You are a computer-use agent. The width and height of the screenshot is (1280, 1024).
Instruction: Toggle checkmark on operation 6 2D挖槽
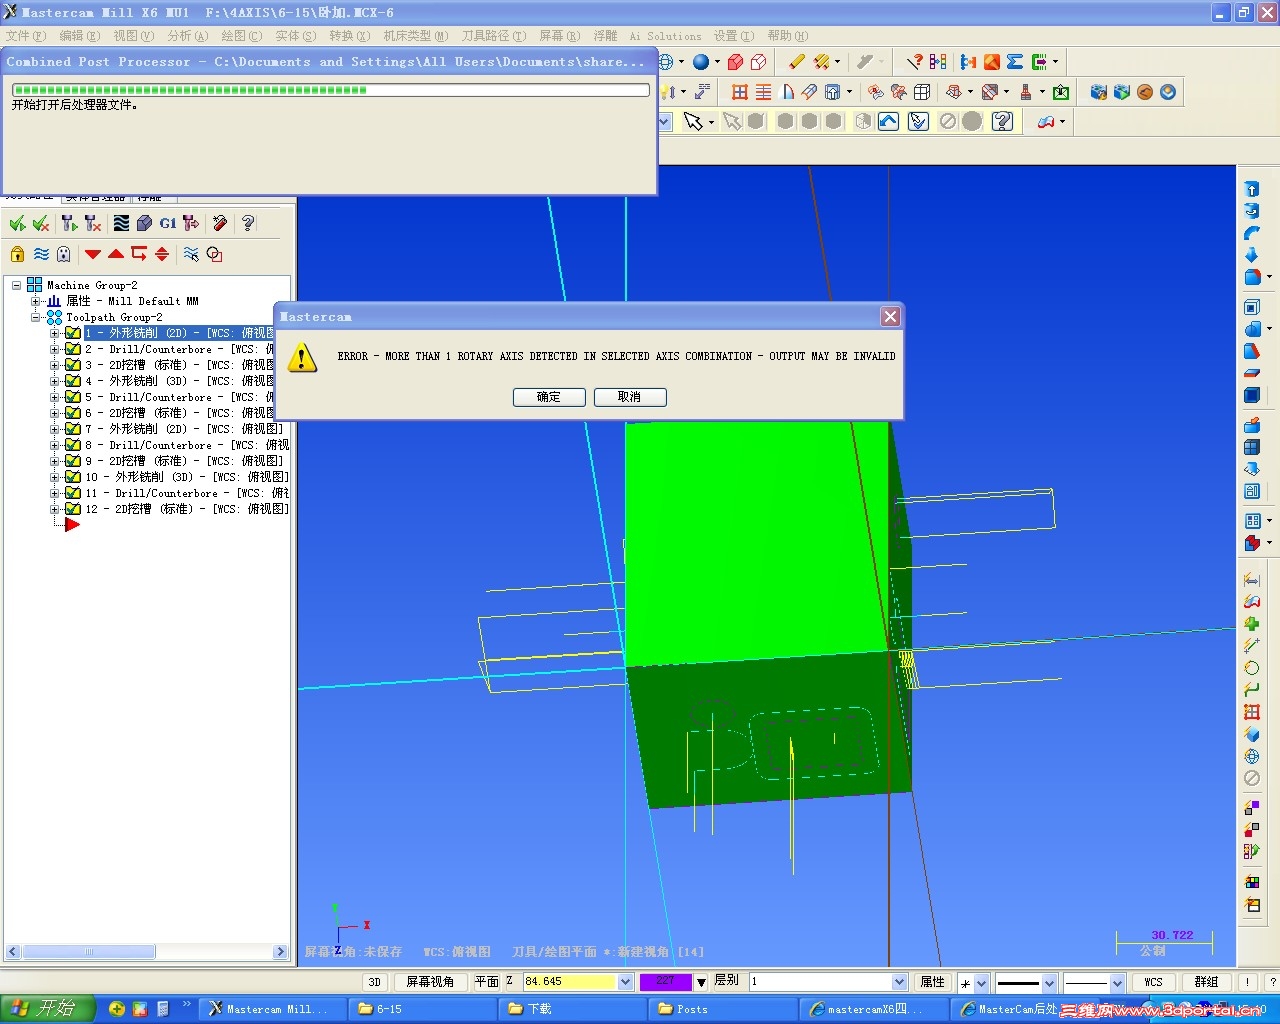[x=73, y=413]
